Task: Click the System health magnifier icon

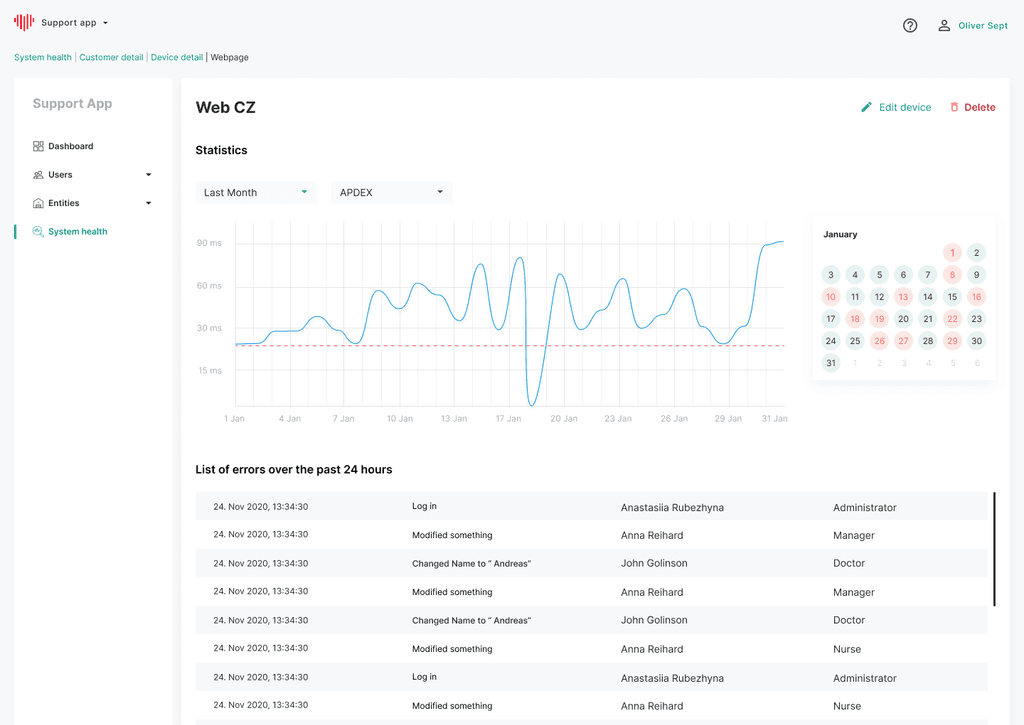Action: [x=38, y=231]
